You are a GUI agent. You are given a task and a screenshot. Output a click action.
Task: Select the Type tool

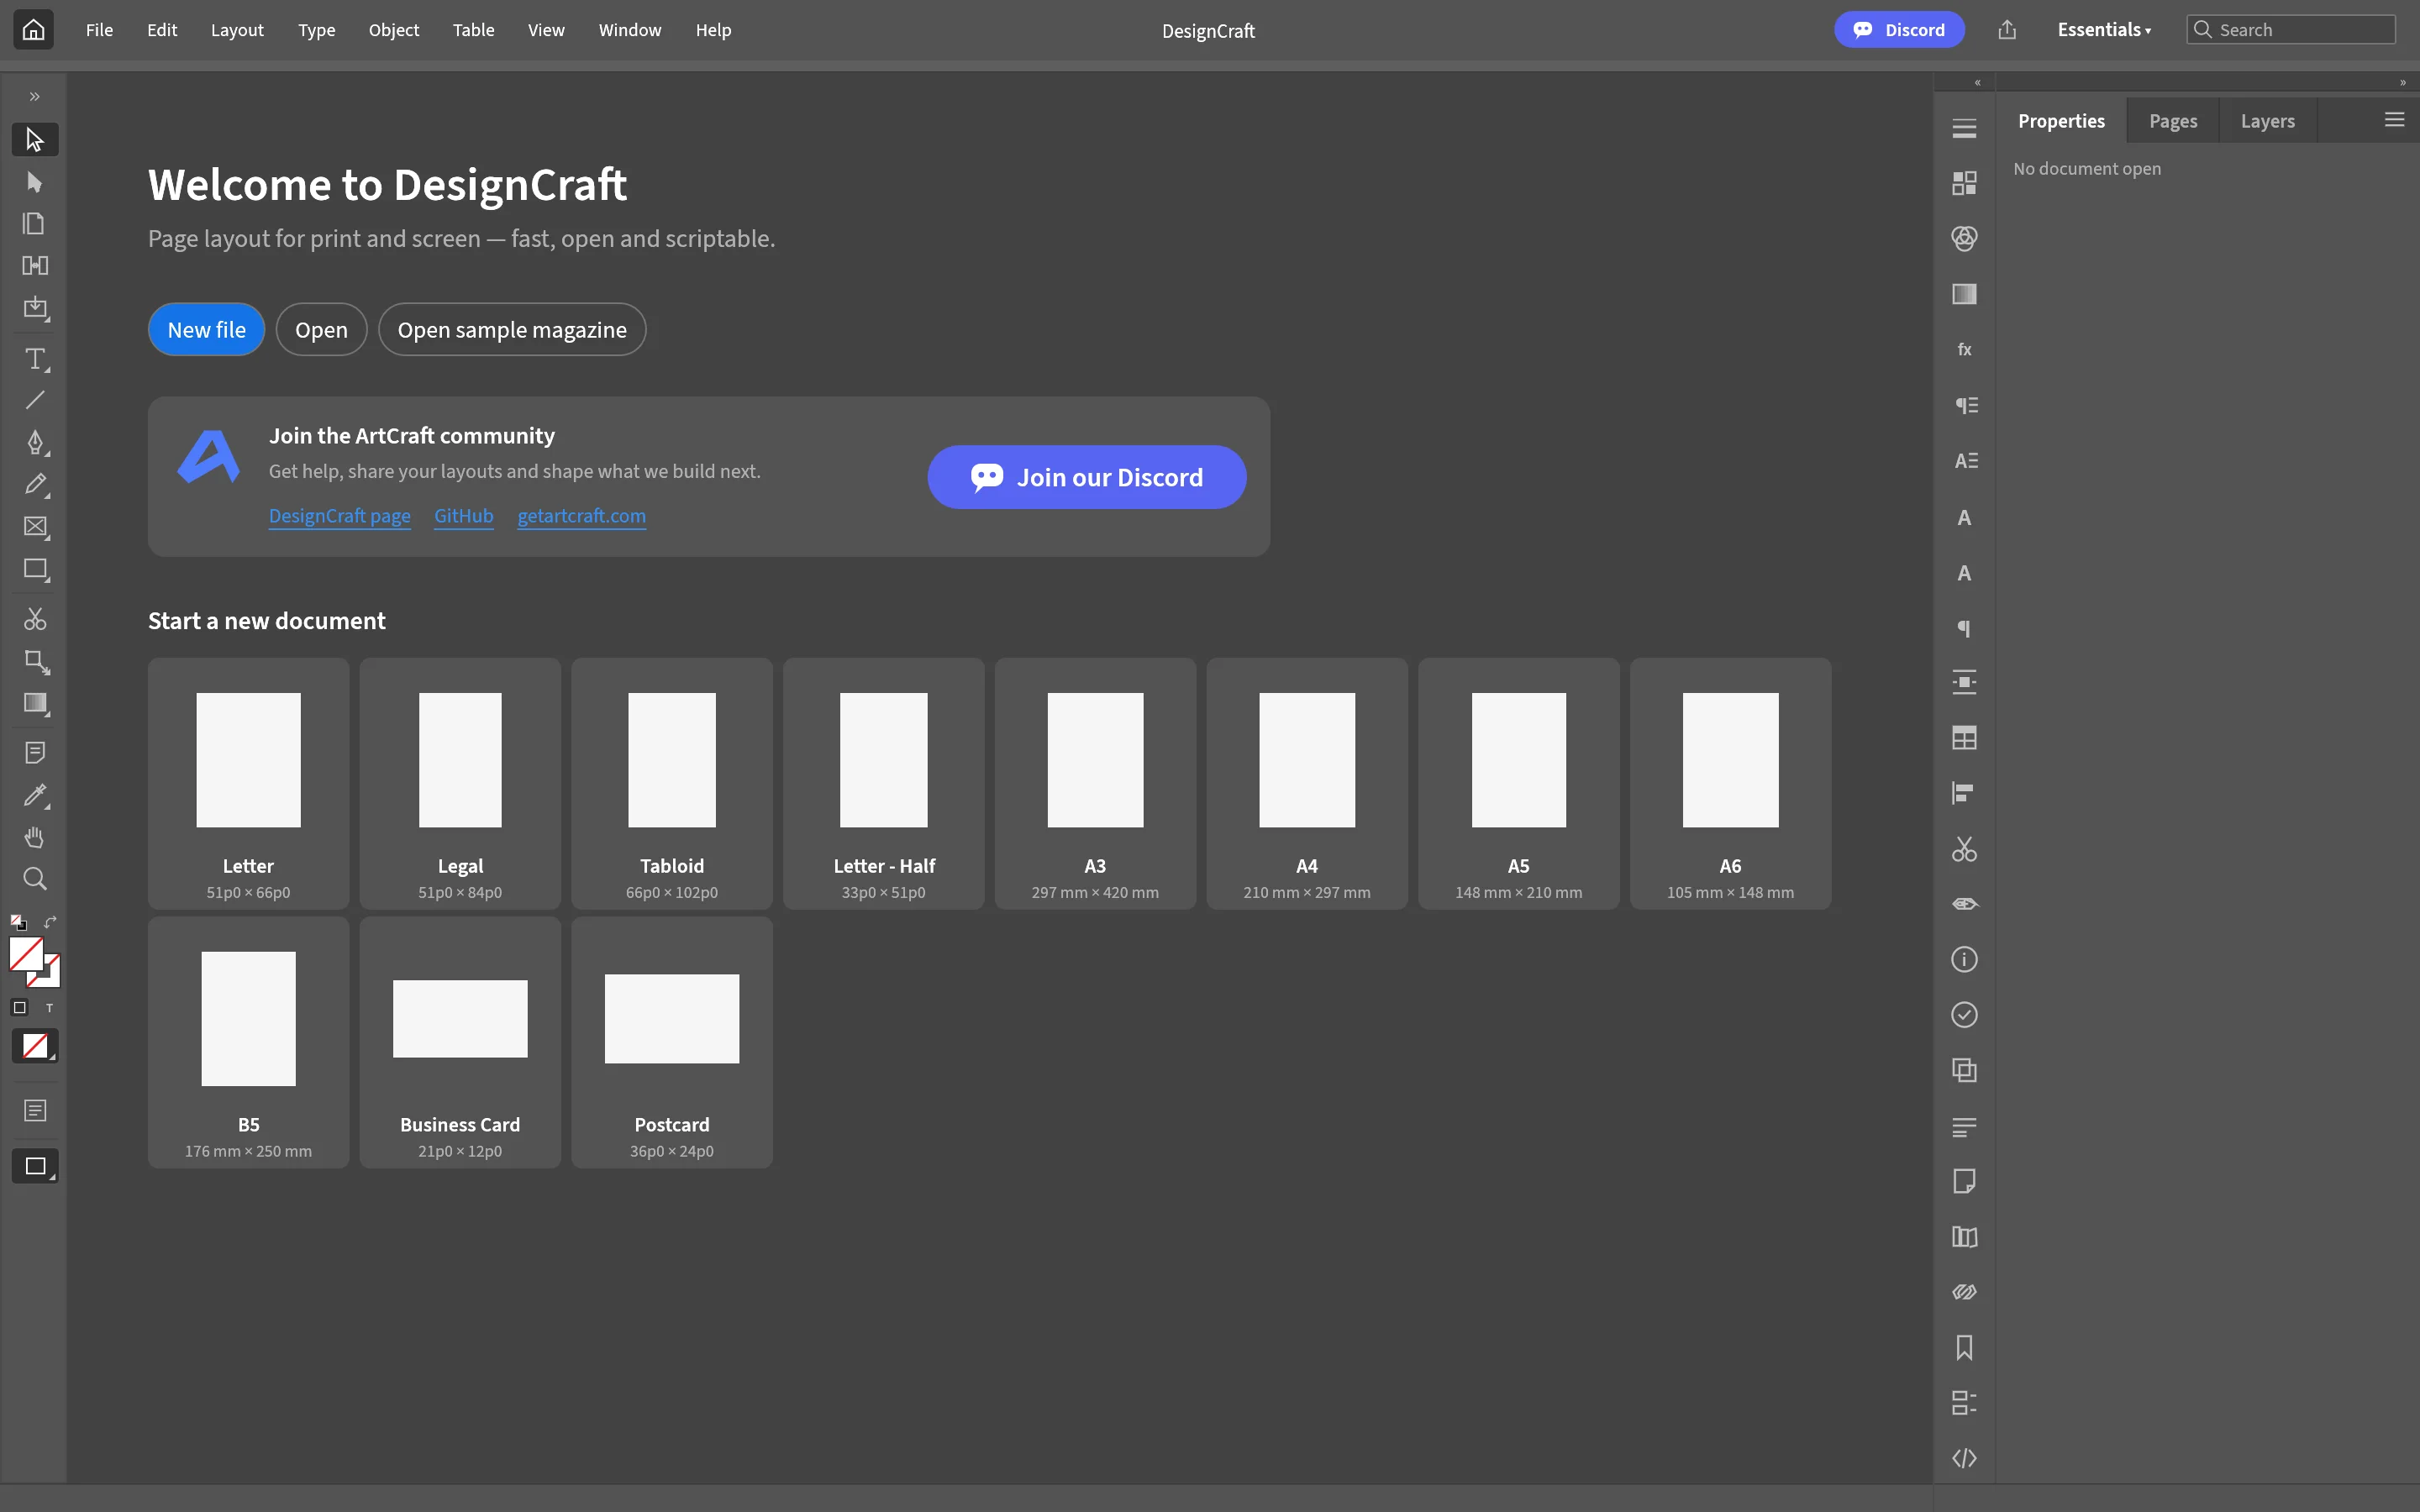(x=35, y=358)
